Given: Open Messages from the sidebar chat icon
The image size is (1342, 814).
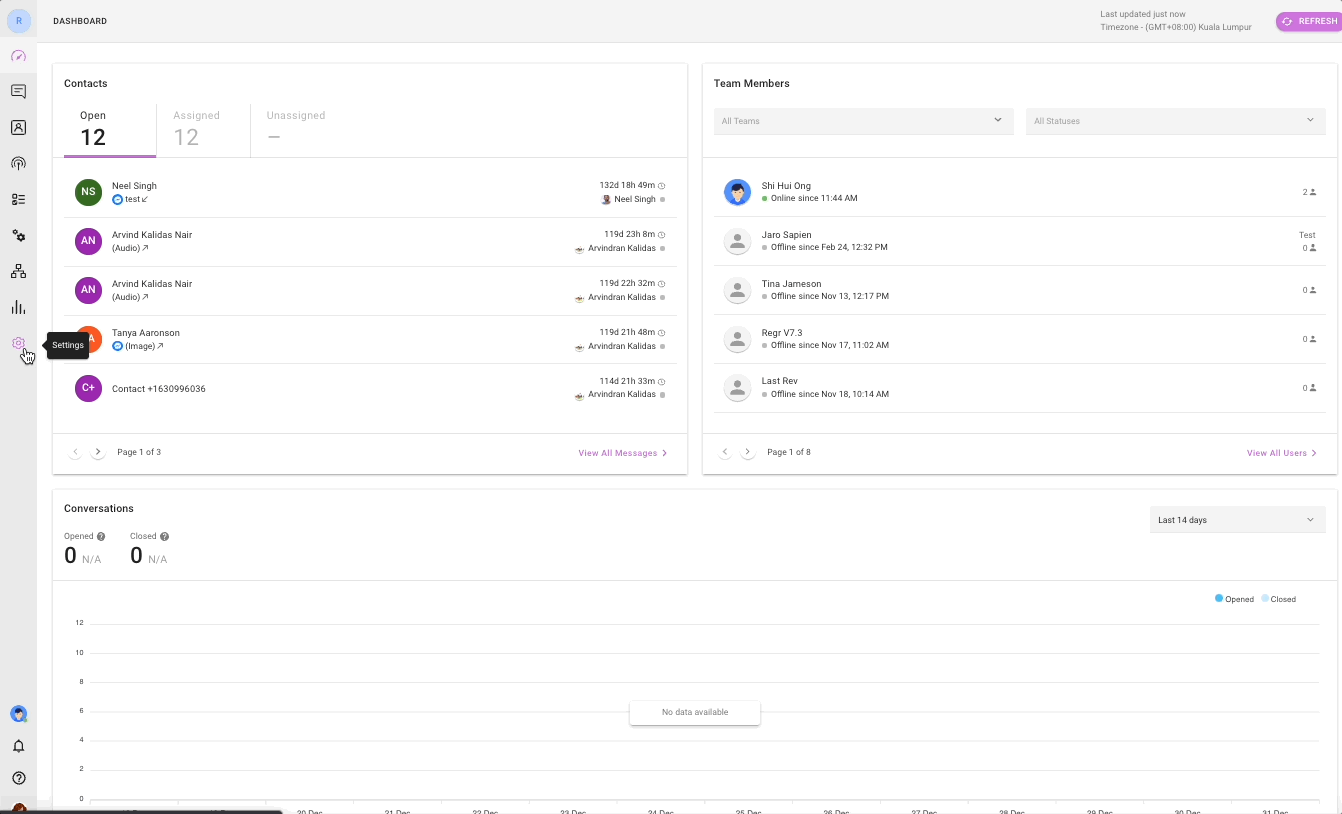Looking at the screenshot, I should pyautogui.click(x=18, y=92).
